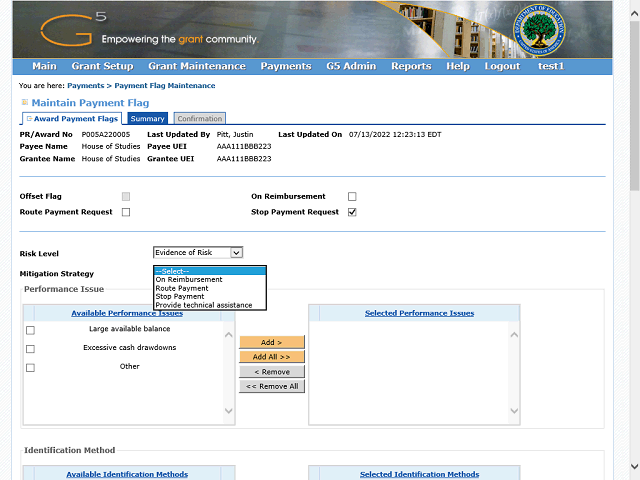Click icon beside Maintain Payment Flag title
This screenshot has height=480, width=640.
24,102
